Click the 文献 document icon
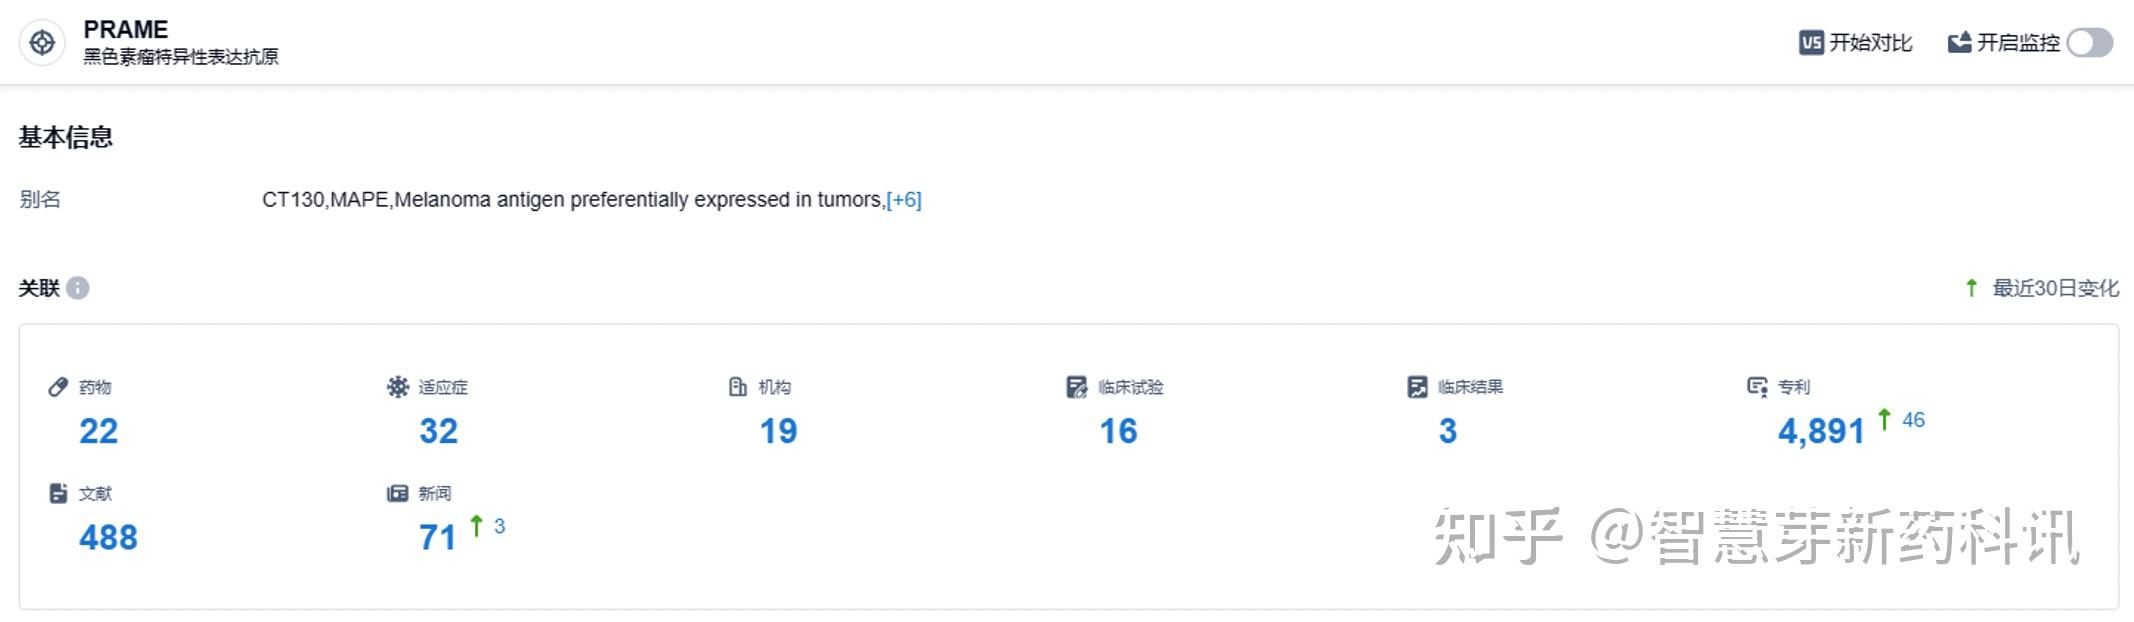 pyautogui.click(x=58, y=493)
